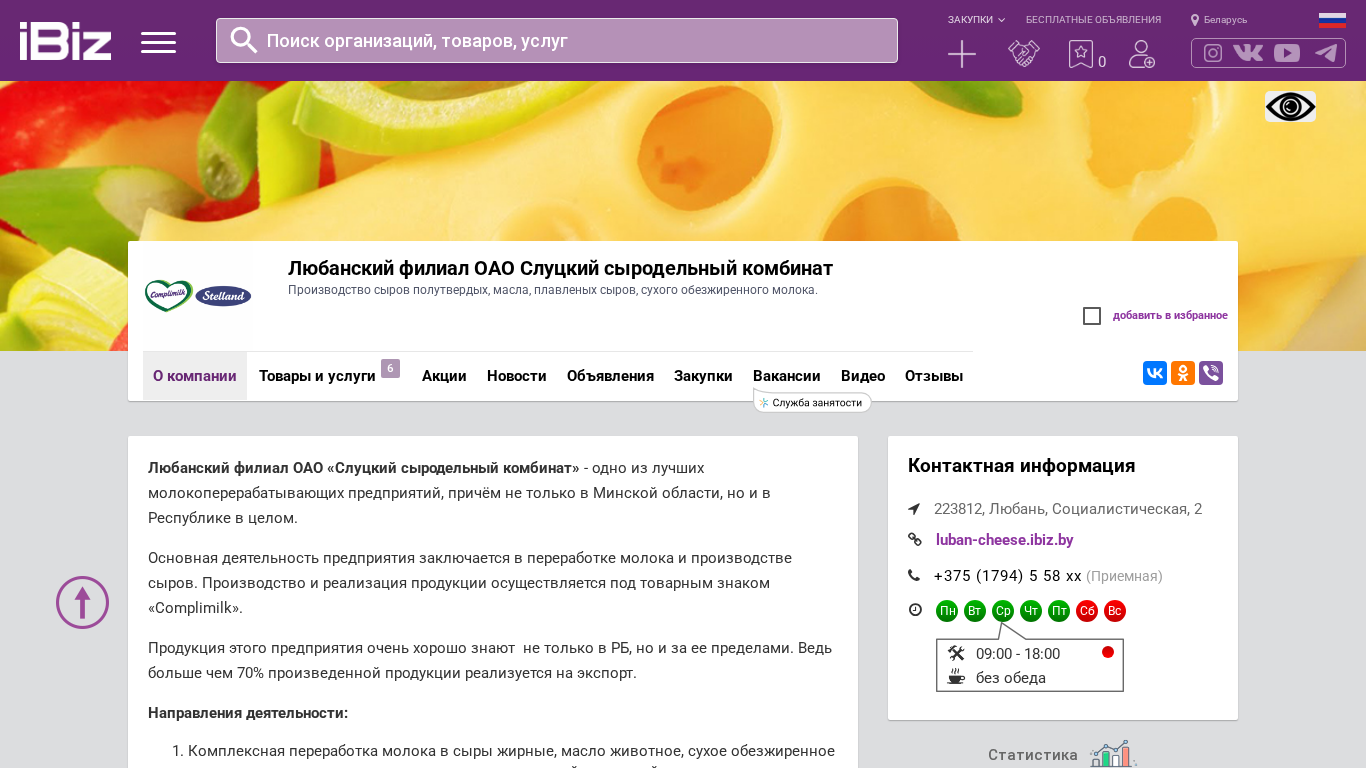The height and width of the screenshot is (768, 1366).
Task: Click the 'добавить в избранное' link text
Action: pyautogui.click(x=1170, y=316)
